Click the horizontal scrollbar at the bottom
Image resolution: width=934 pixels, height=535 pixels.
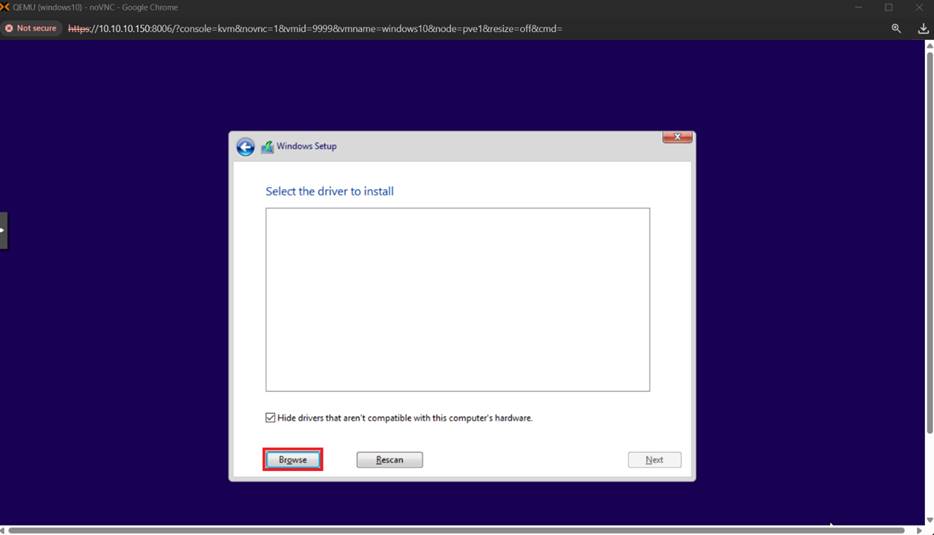pos(457,530)
